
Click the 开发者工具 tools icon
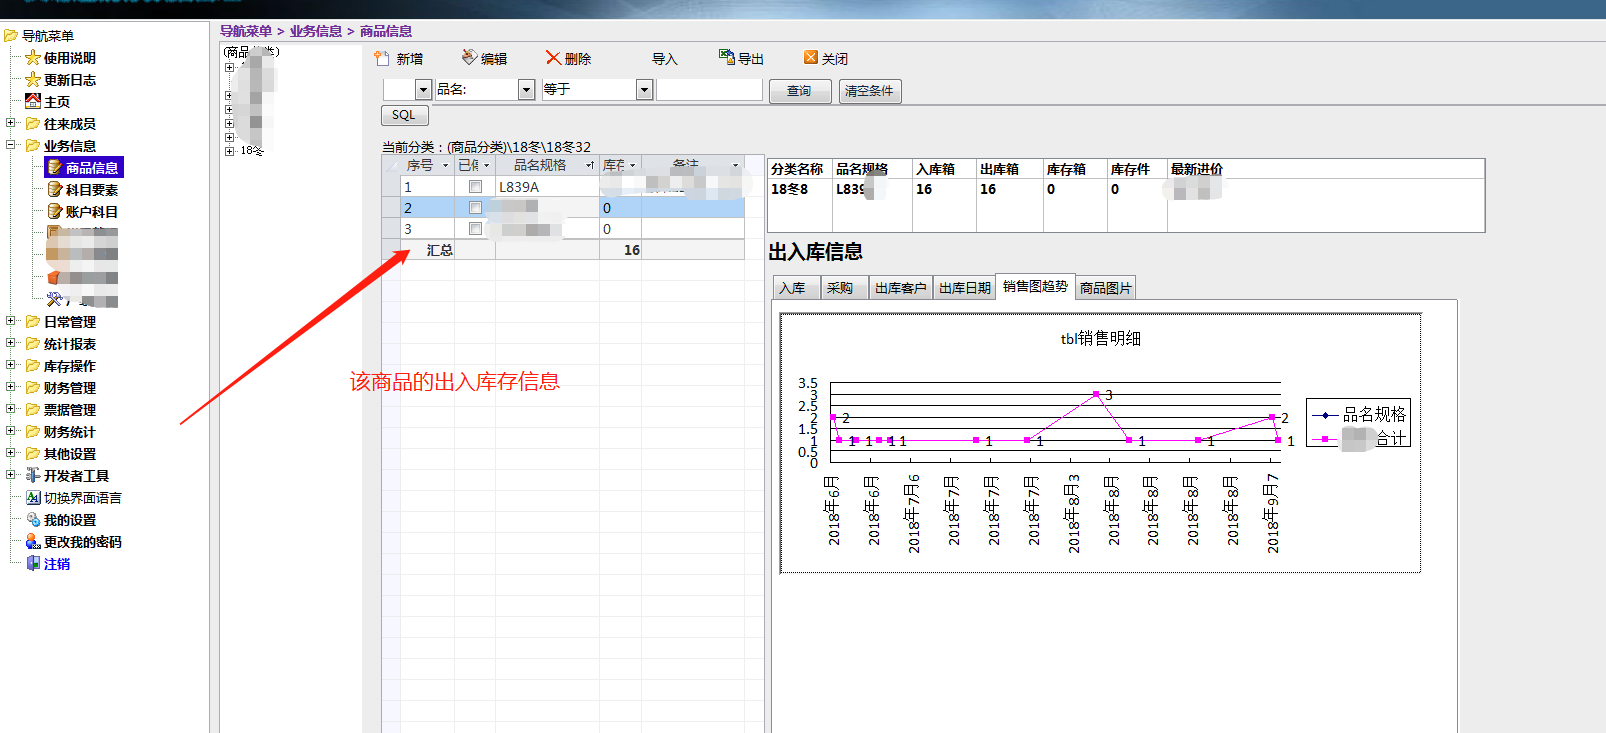click(x=33, y=476)
